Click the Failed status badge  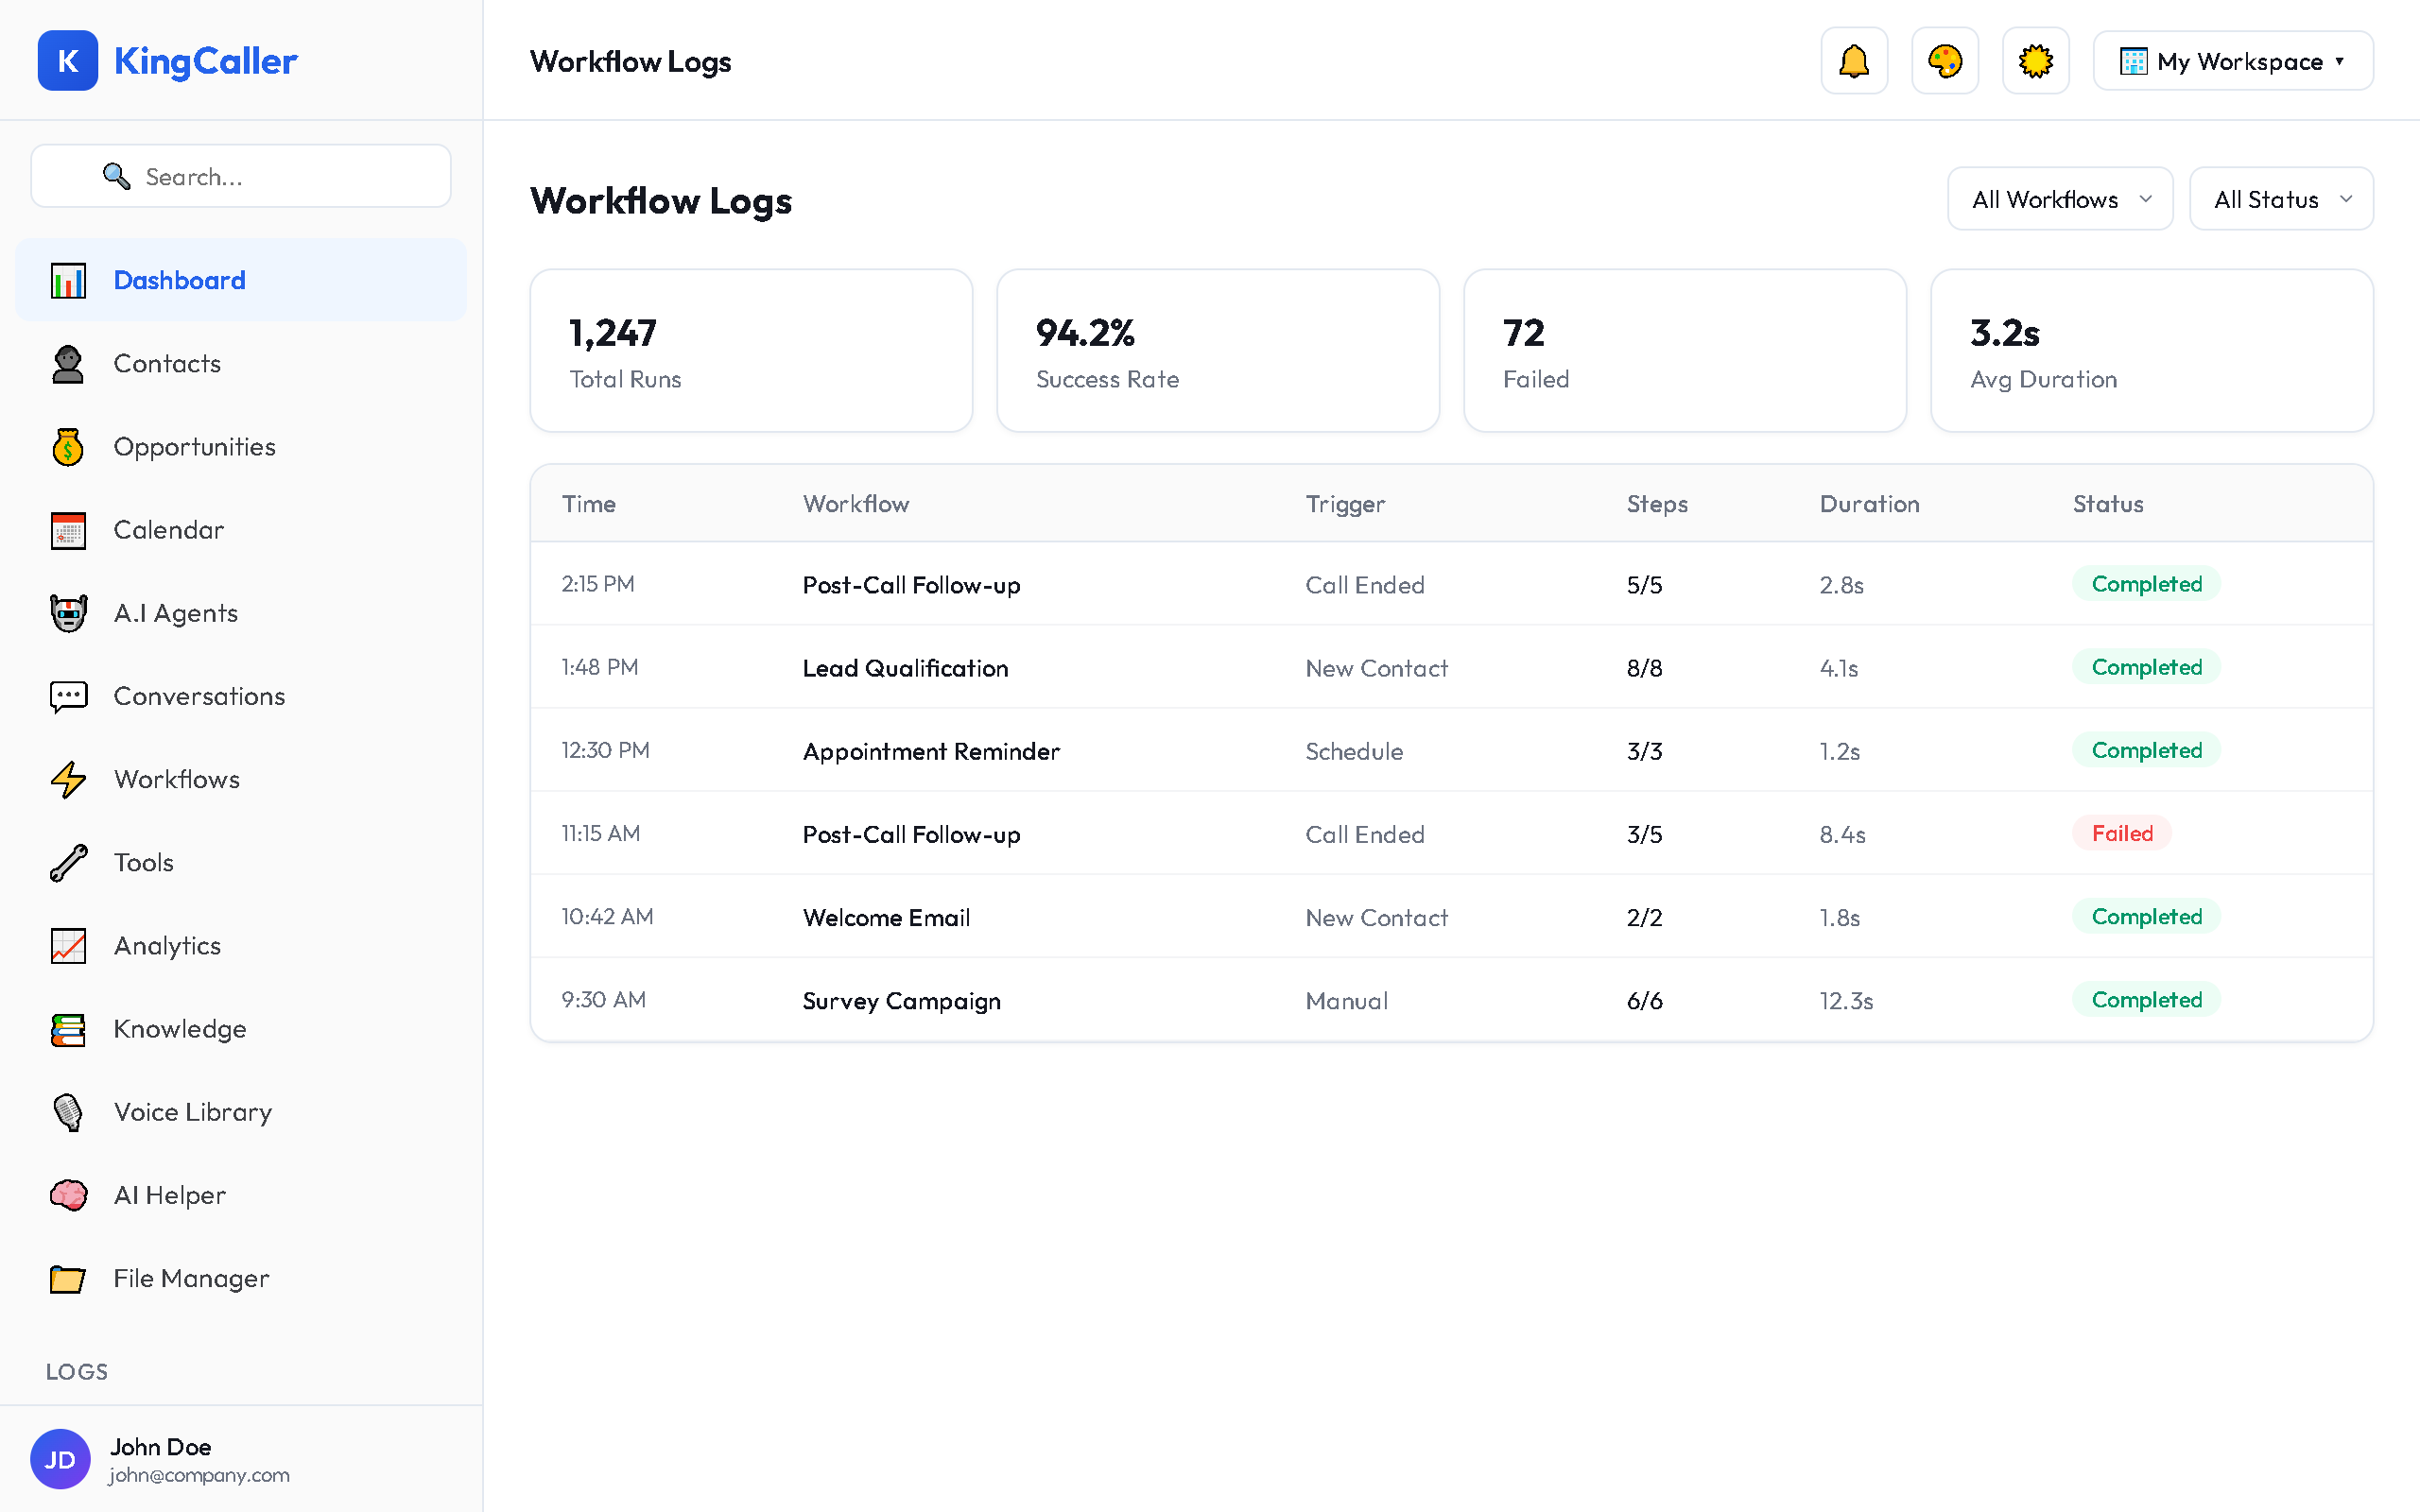click(x=2121, y=833)
